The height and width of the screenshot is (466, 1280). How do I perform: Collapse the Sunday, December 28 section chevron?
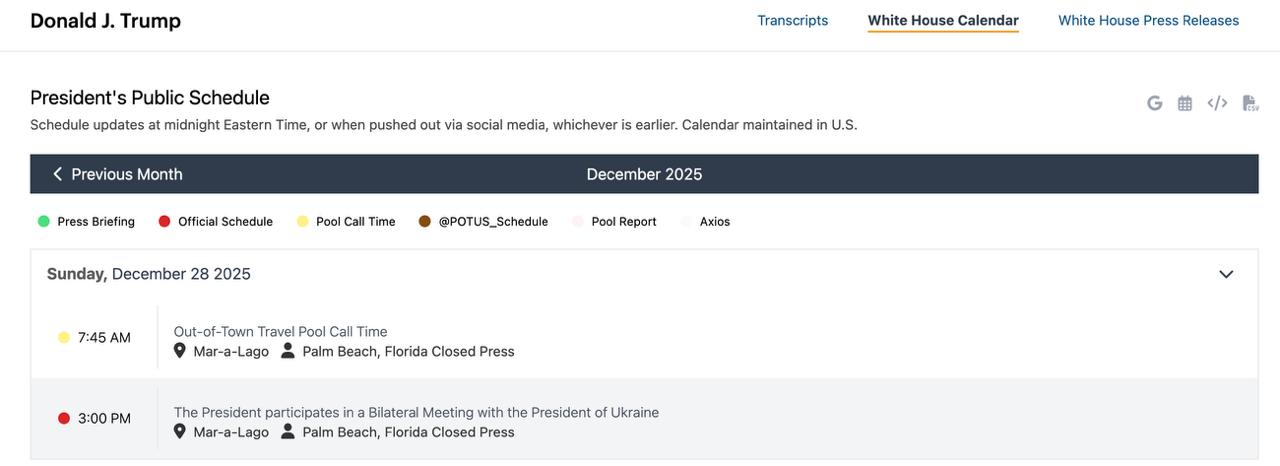tap(1226, 274)
